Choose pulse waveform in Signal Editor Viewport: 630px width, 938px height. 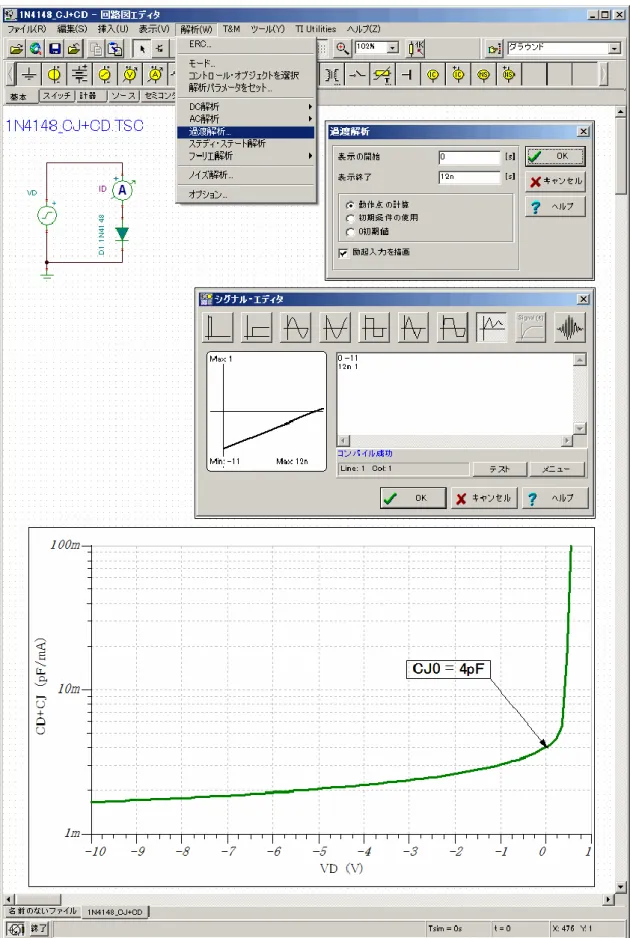[218, 327]
